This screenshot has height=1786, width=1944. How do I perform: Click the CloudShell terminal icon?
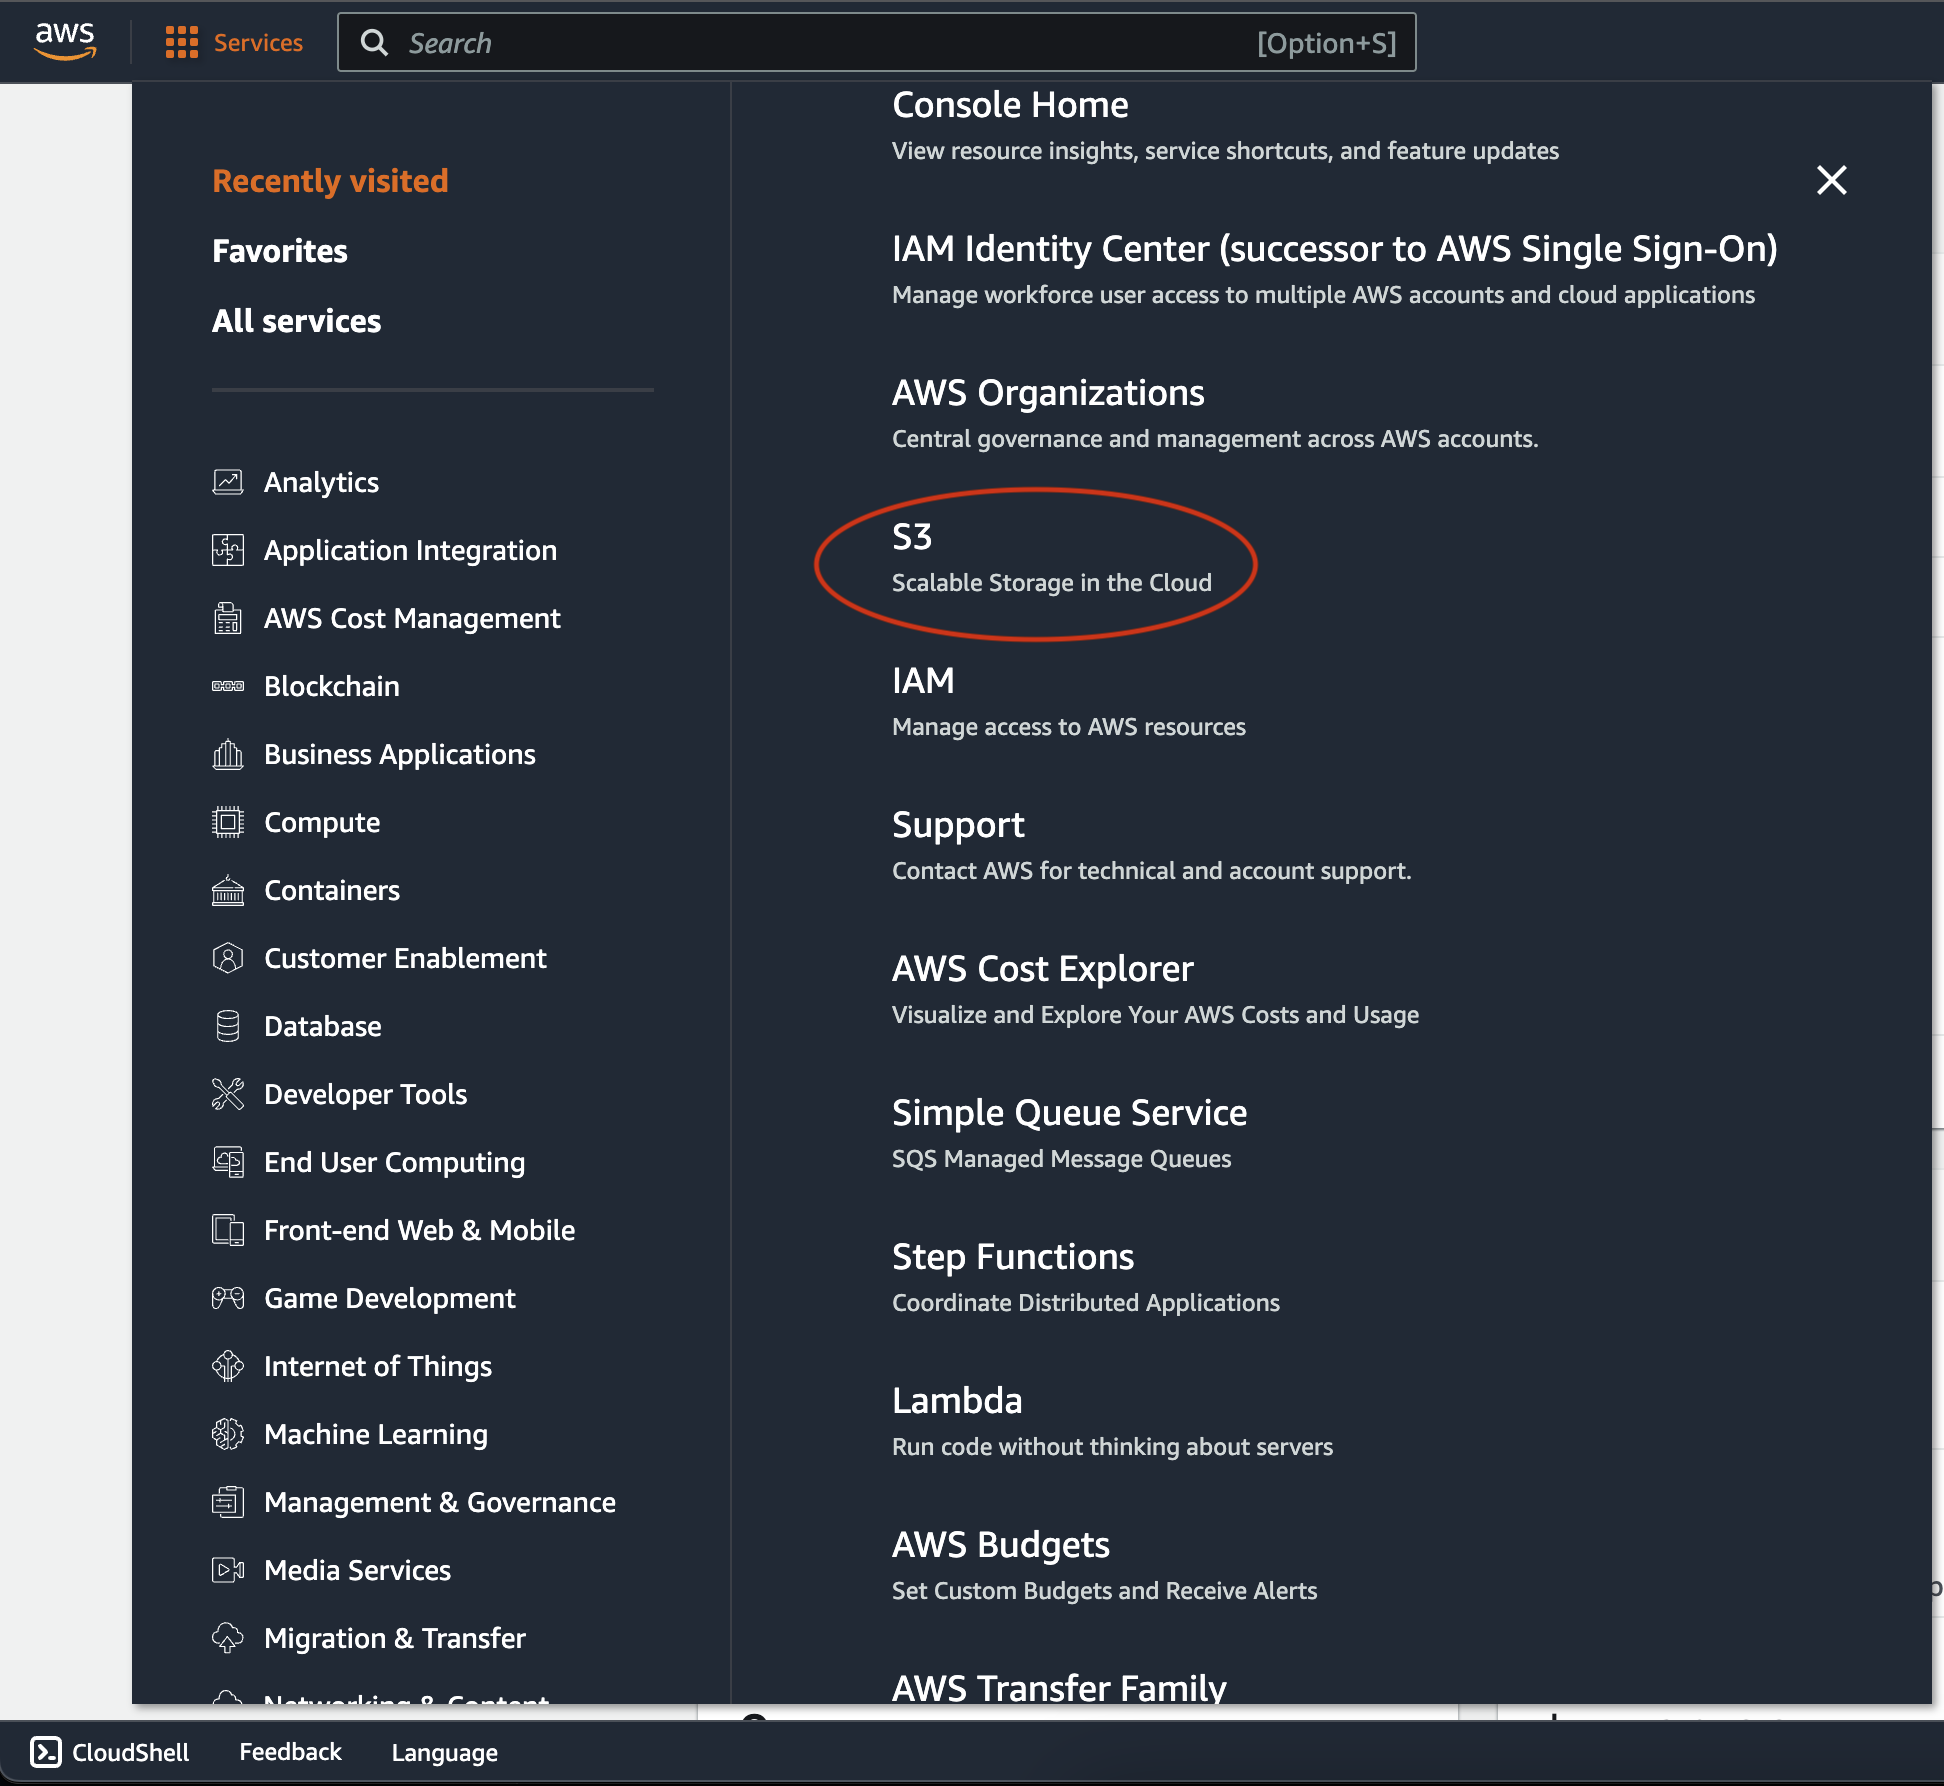click(46, 1752)
